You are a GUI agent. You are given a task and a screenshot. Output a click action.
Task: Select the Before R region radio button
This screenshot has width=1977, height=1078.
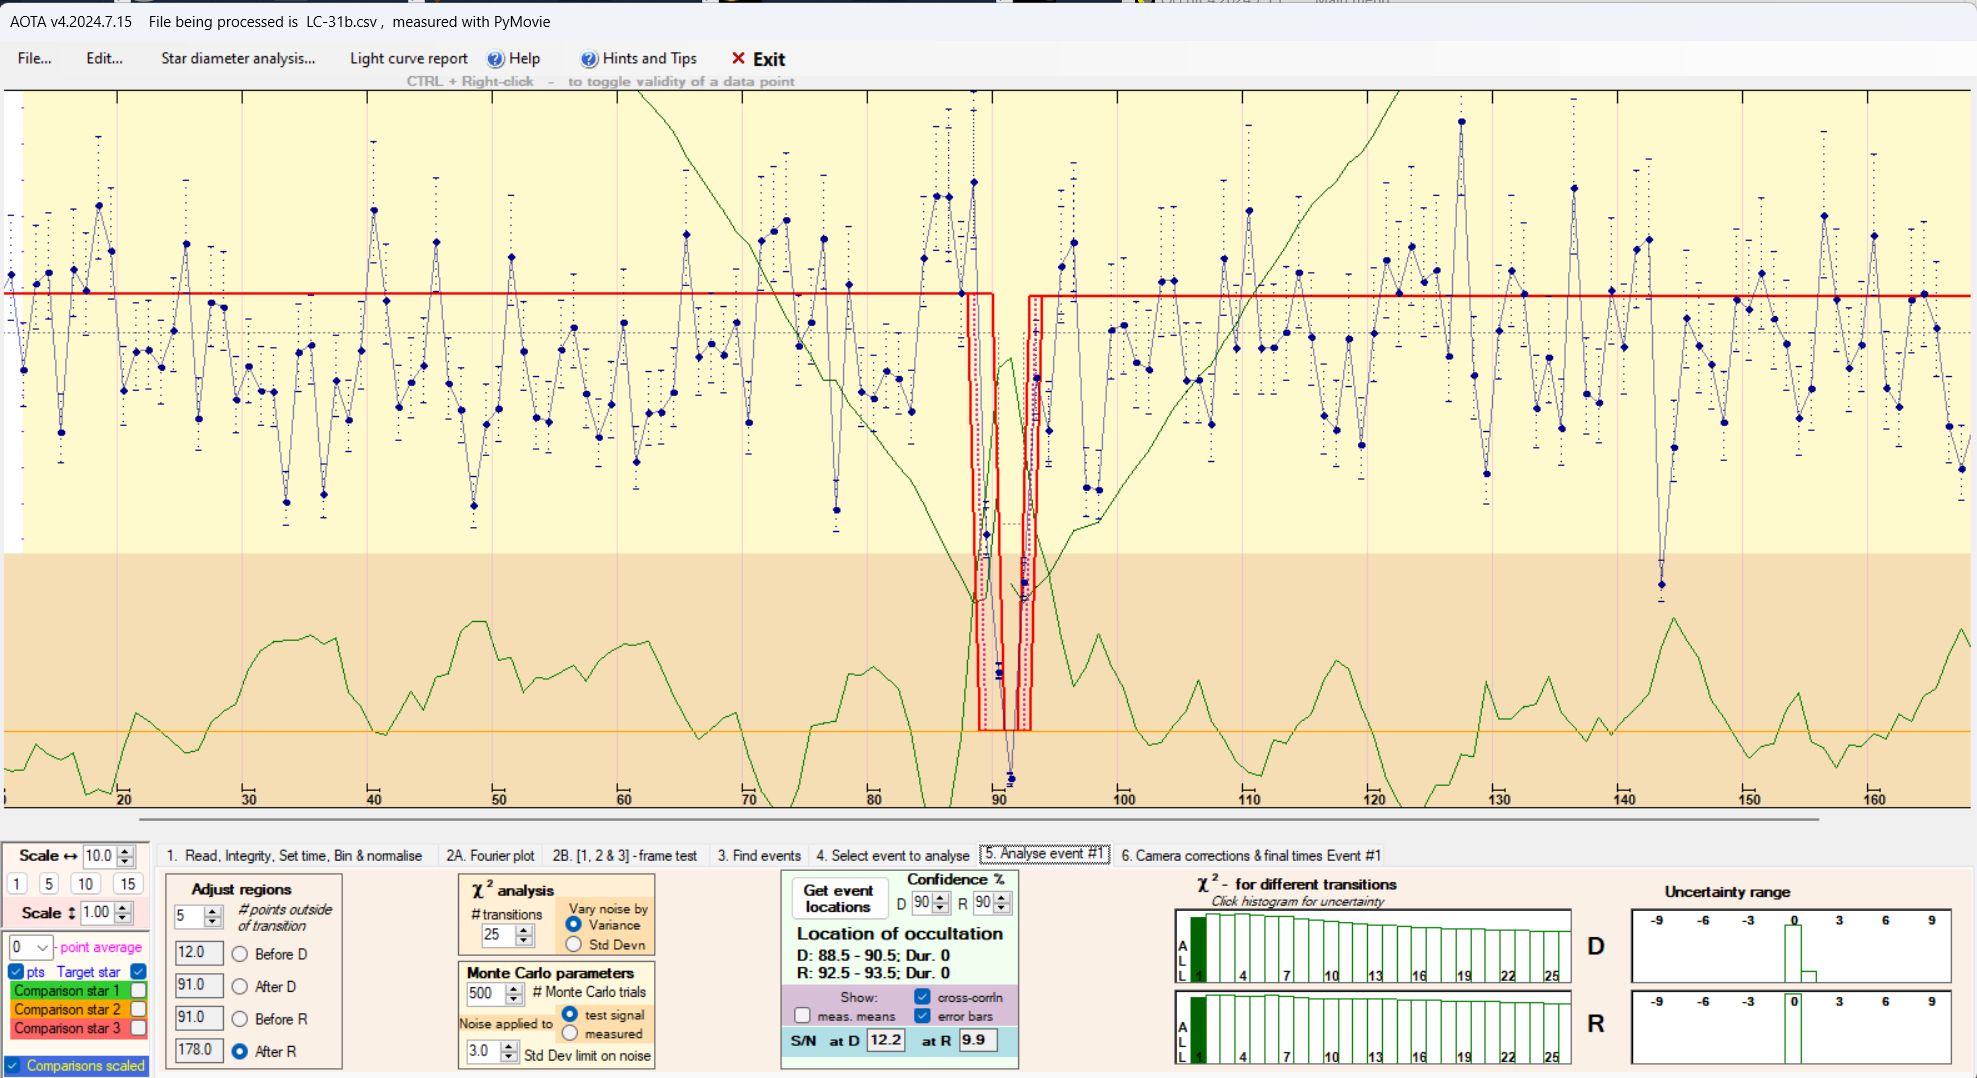[240, 1019]
